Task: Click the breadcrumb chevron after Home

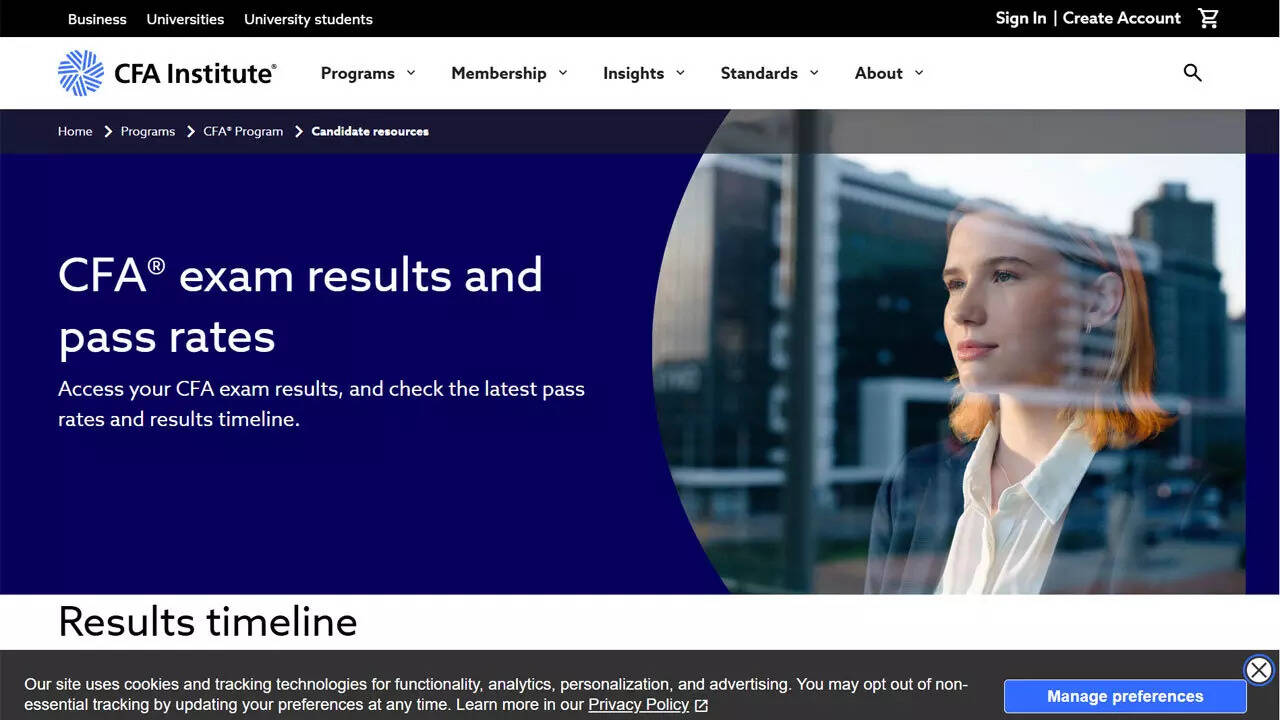Action: (x=106, y=131)
